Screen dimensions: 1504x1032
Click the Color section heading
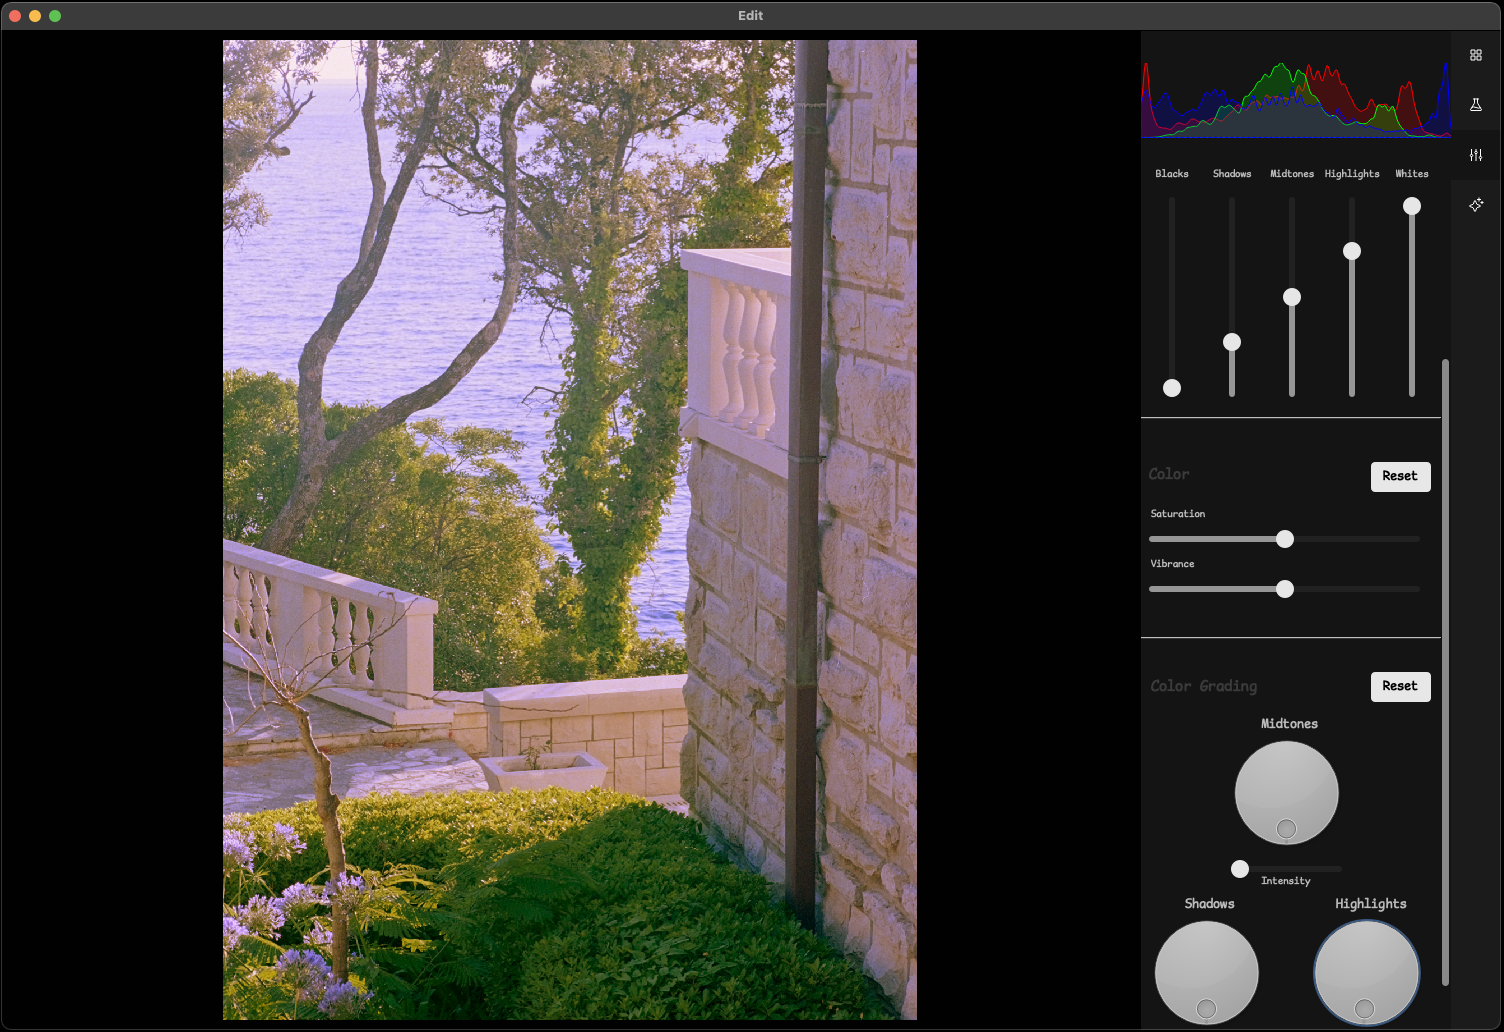coord(1169,474)
